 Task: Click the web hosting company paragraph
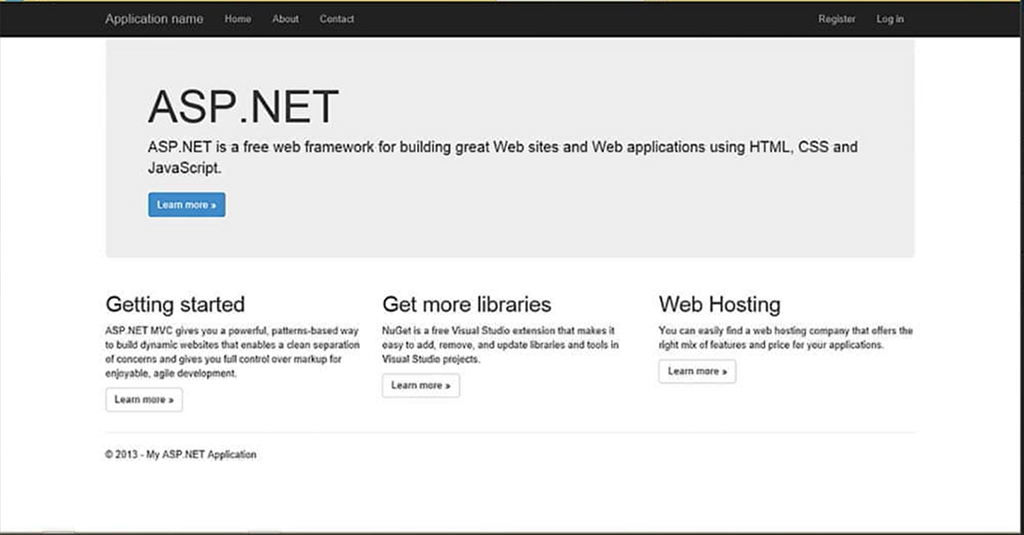pos(786,338)
